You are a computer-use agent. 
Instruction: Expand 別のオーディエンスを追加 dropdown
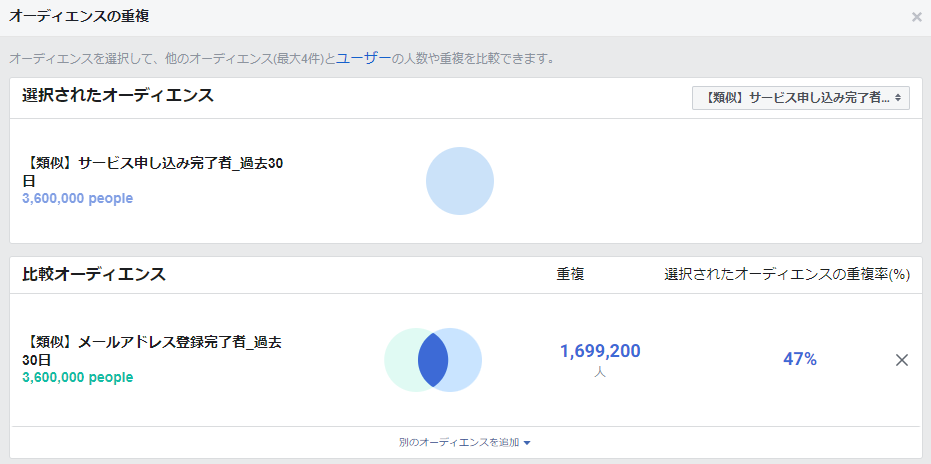click(465, 443)
